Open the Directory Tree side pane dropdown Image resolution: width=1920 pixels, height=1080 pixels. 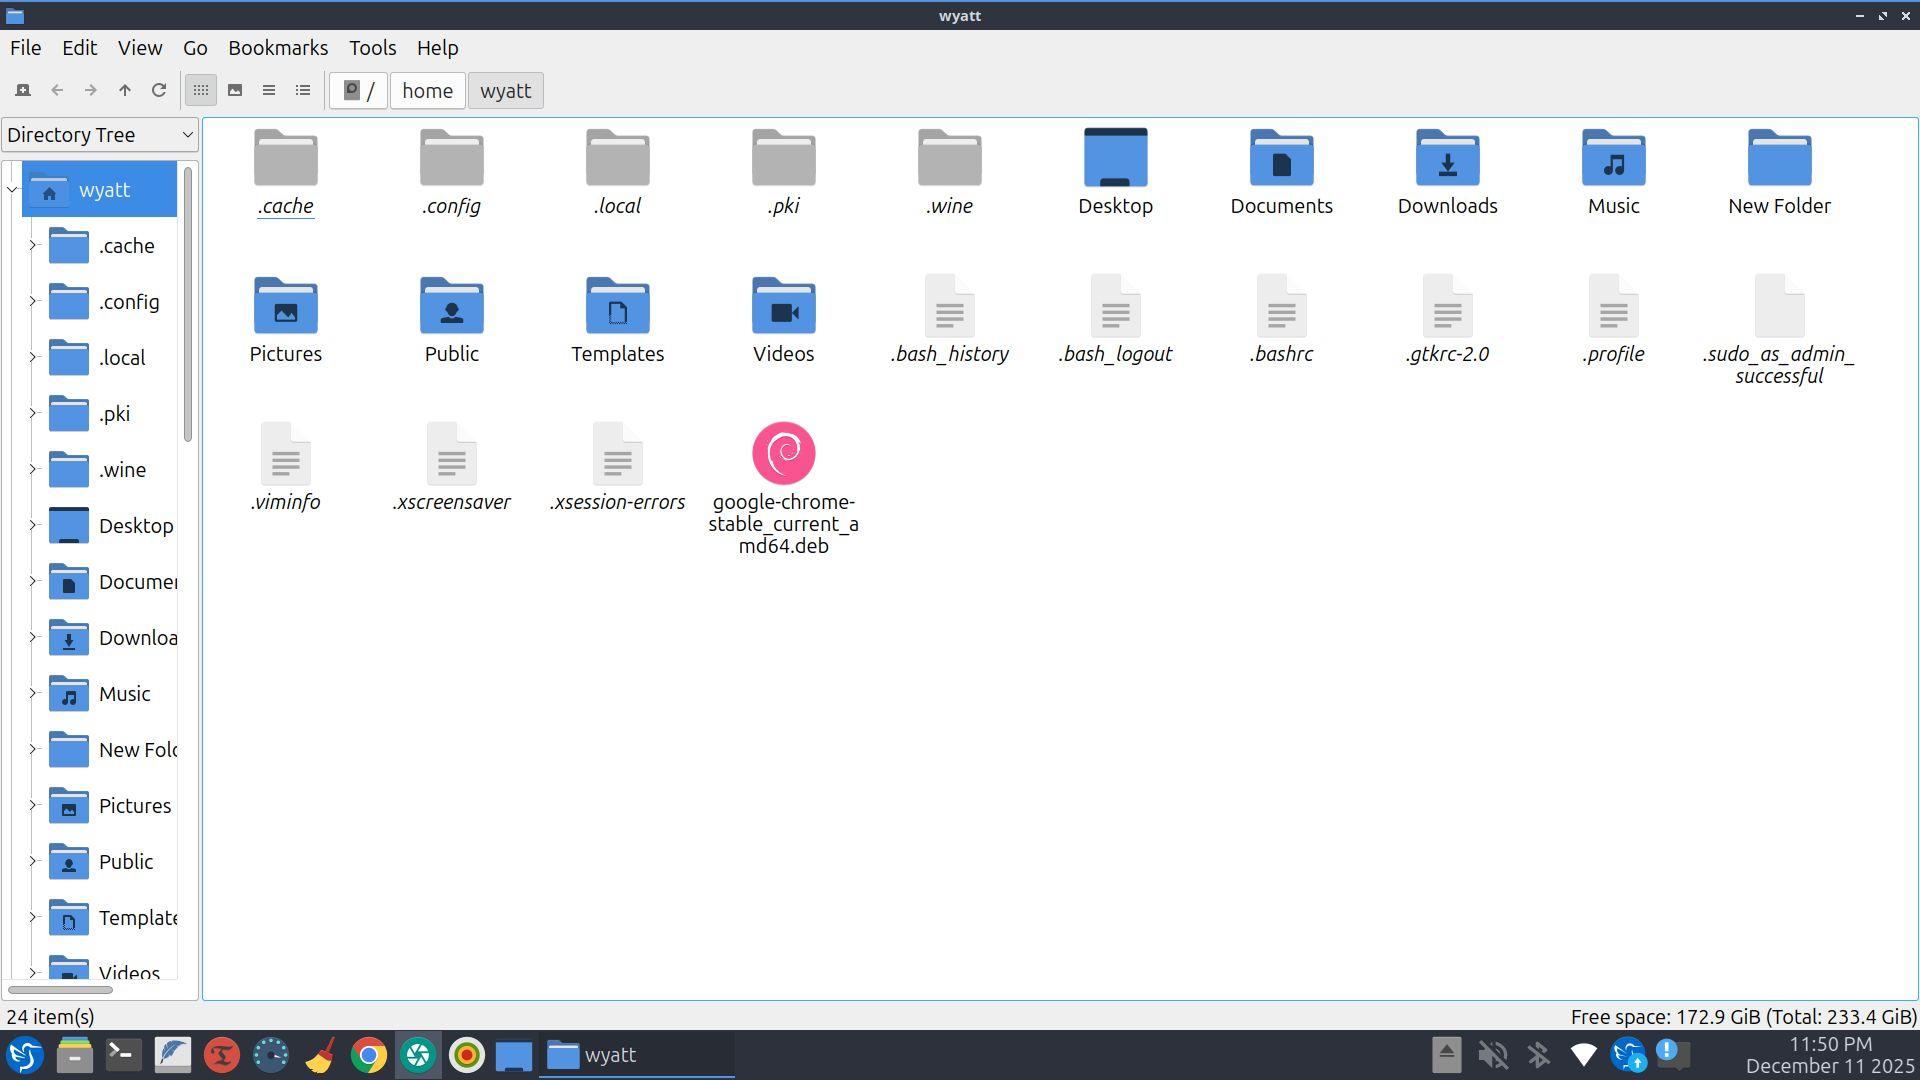(x=100, y=135)
